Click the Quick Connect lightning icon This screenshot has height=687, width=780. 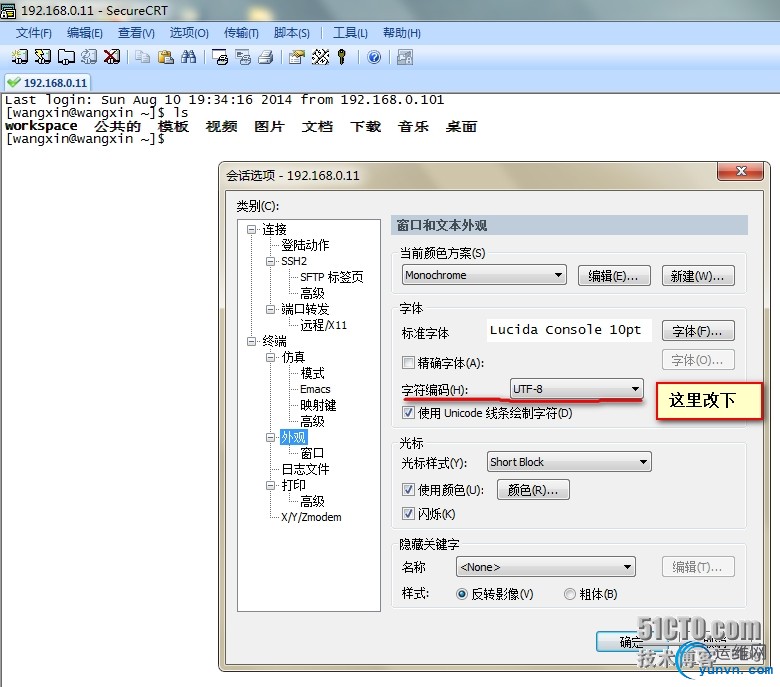[43, 57]
